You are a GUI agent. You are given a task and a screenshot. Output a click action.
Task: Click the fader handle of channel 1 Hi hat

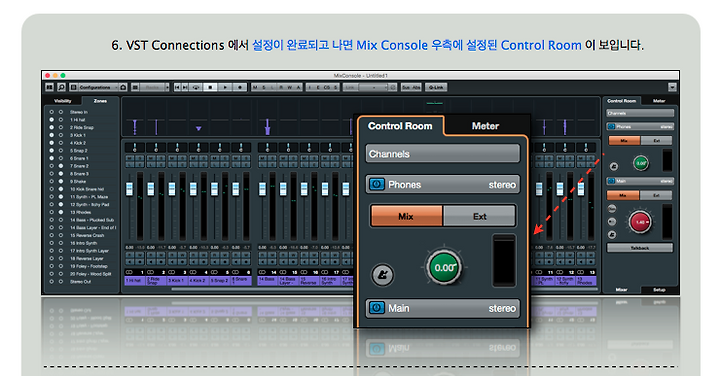coord(129,189)
